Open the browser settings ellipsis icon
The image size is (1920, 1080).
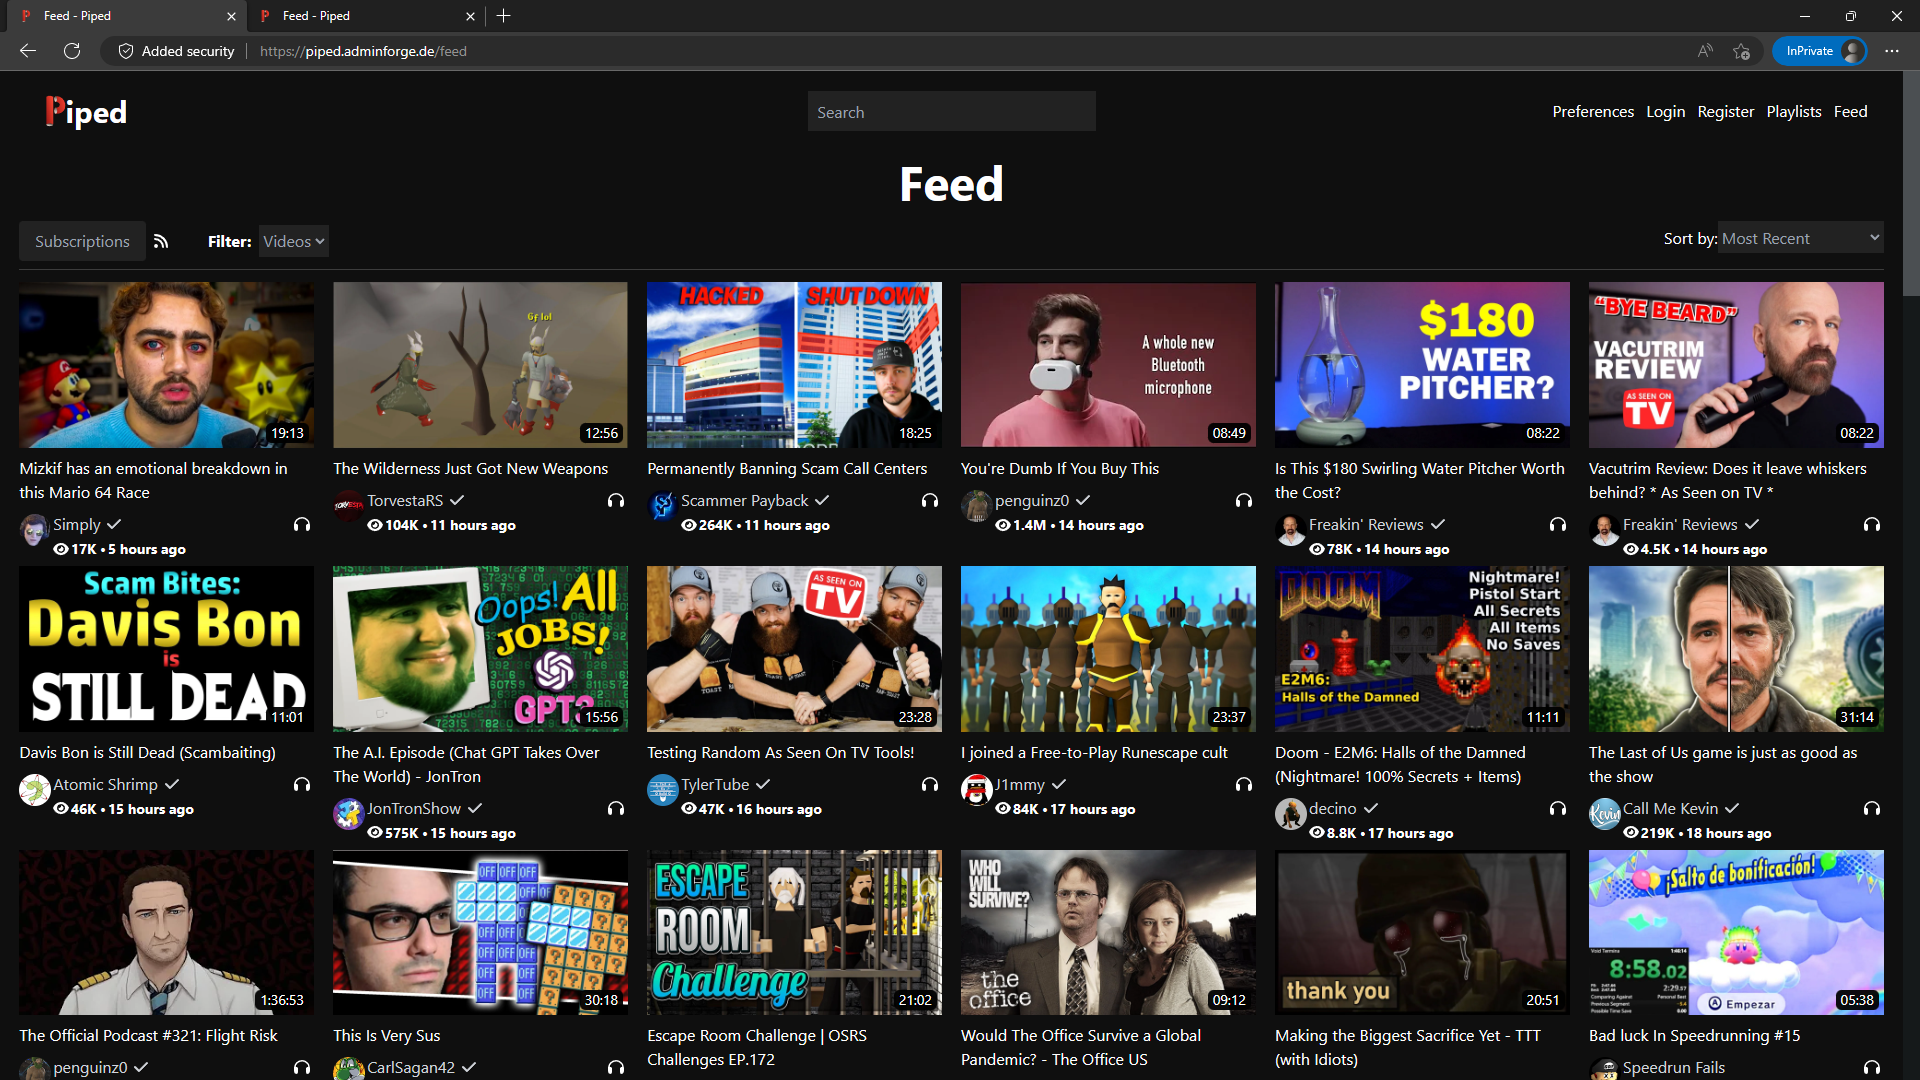click(1893, 50)
